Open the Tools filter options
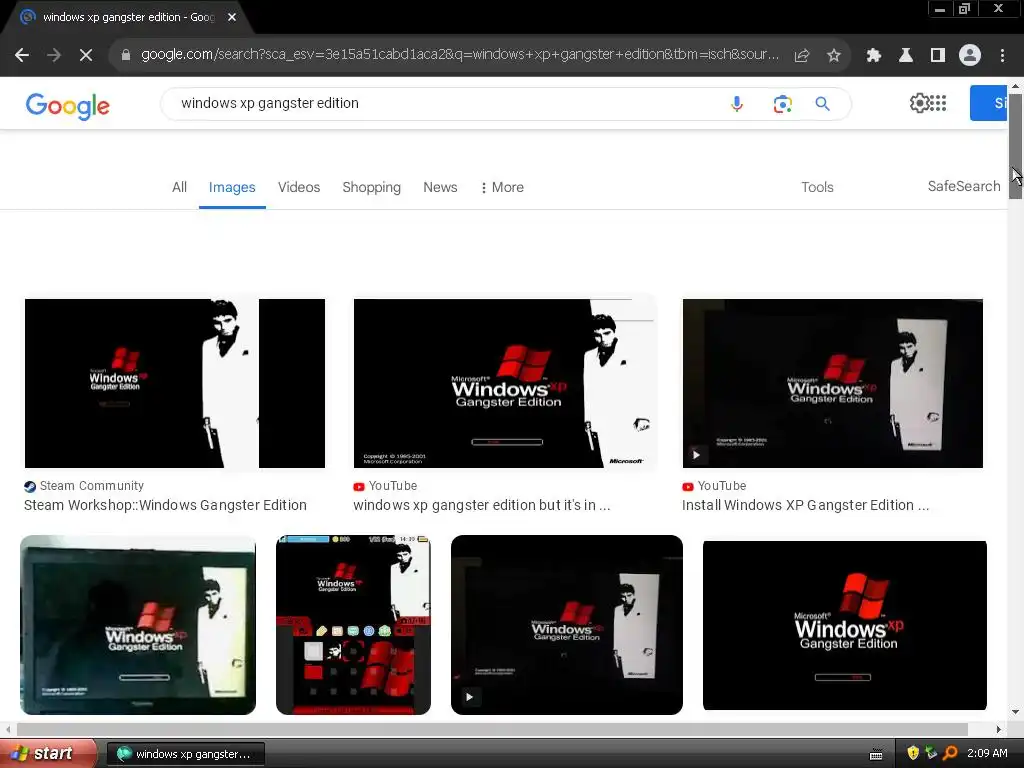1024x768 pixels. click(x=817, y=187)
